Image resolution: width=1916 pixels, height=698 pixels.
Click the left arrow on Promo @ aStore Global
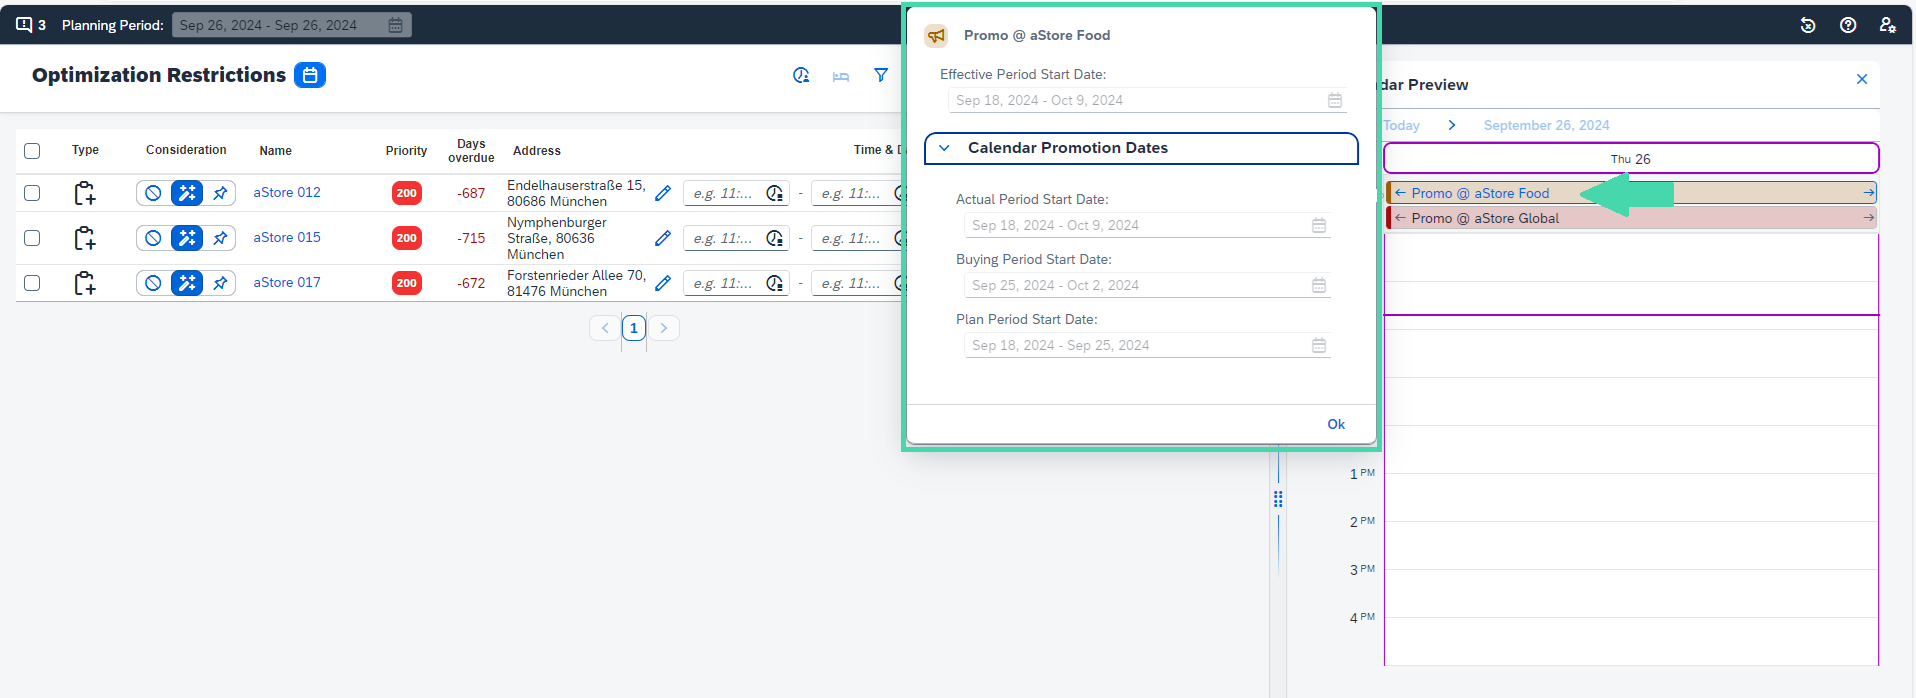coord(1400,218)
